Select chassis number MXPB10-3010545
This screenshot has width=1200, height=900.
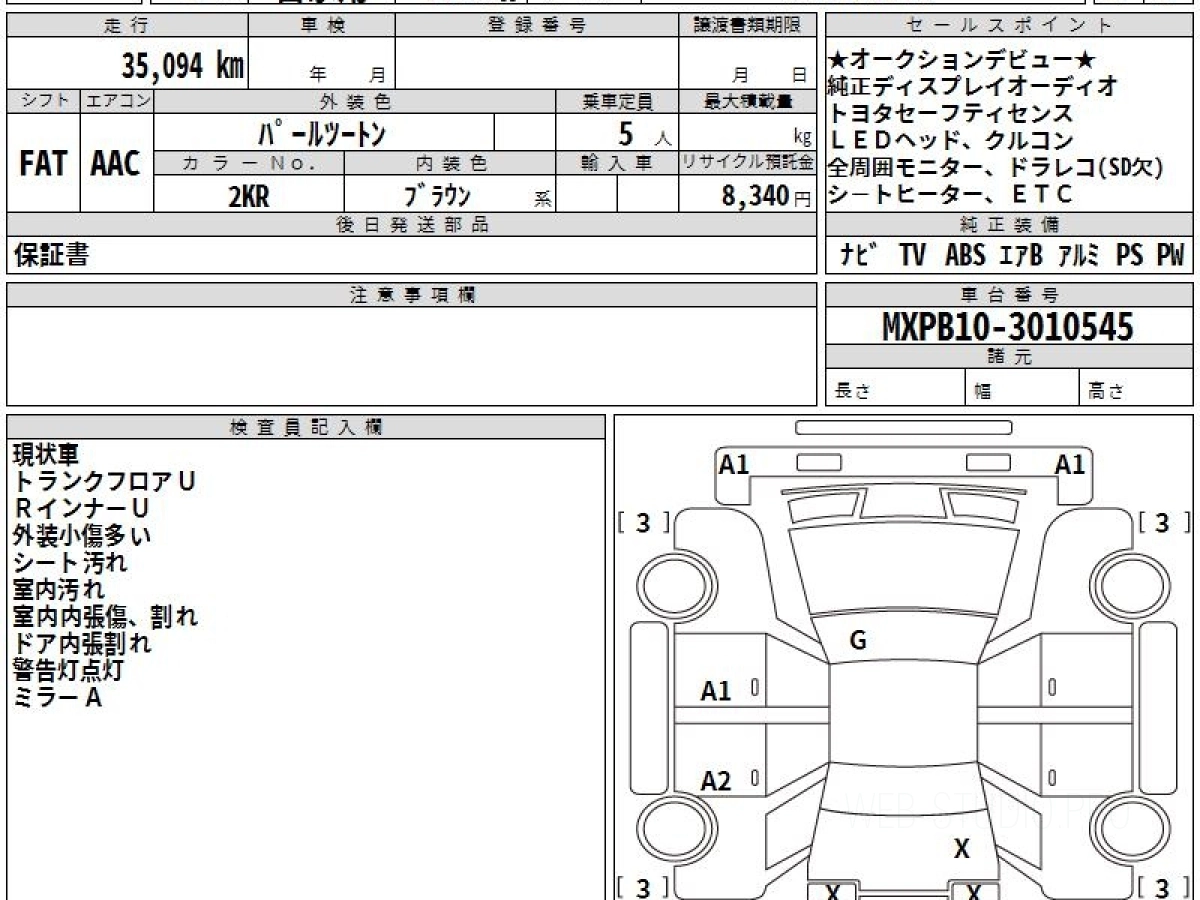pos(1008,327)
